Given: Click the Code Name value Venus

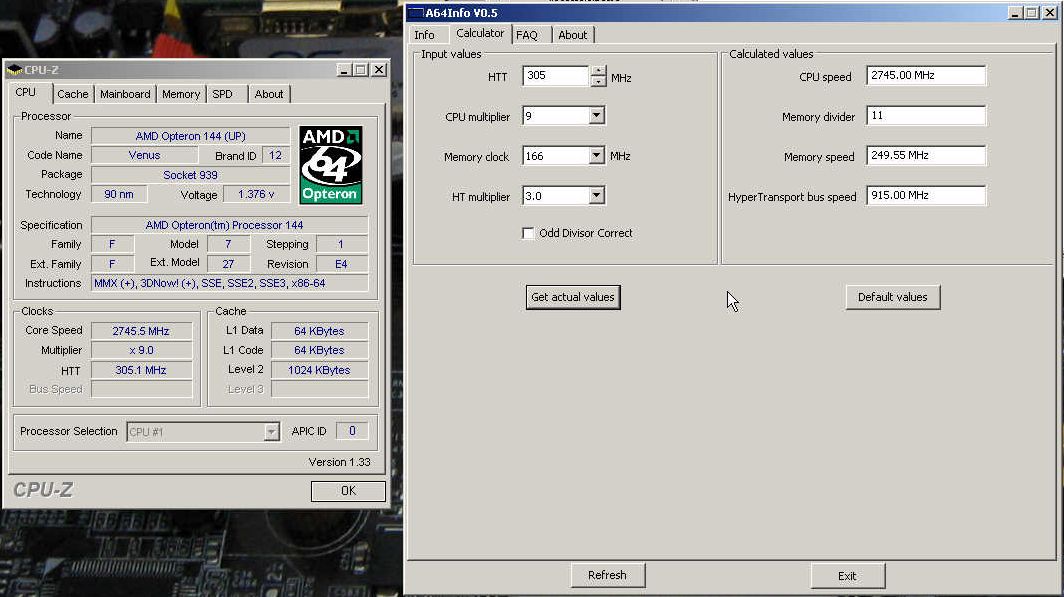Looking at the screenshot, I should tap(145, 155).
